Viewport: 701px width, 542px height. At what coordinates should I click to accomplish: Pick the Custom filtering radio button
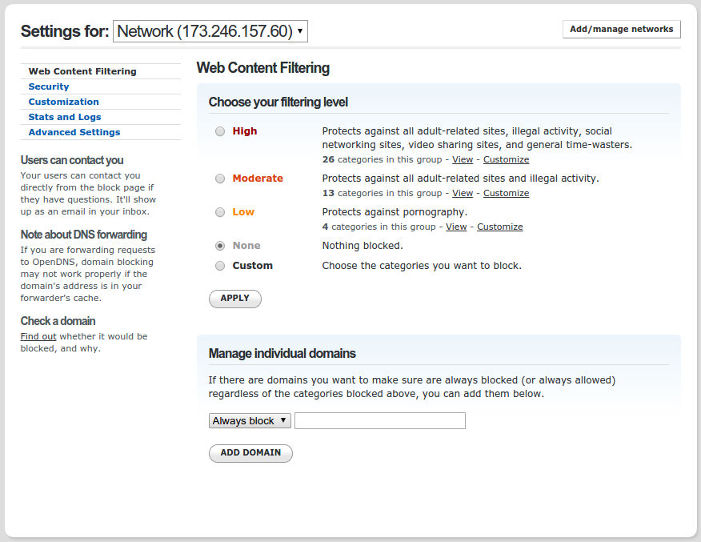220,266
